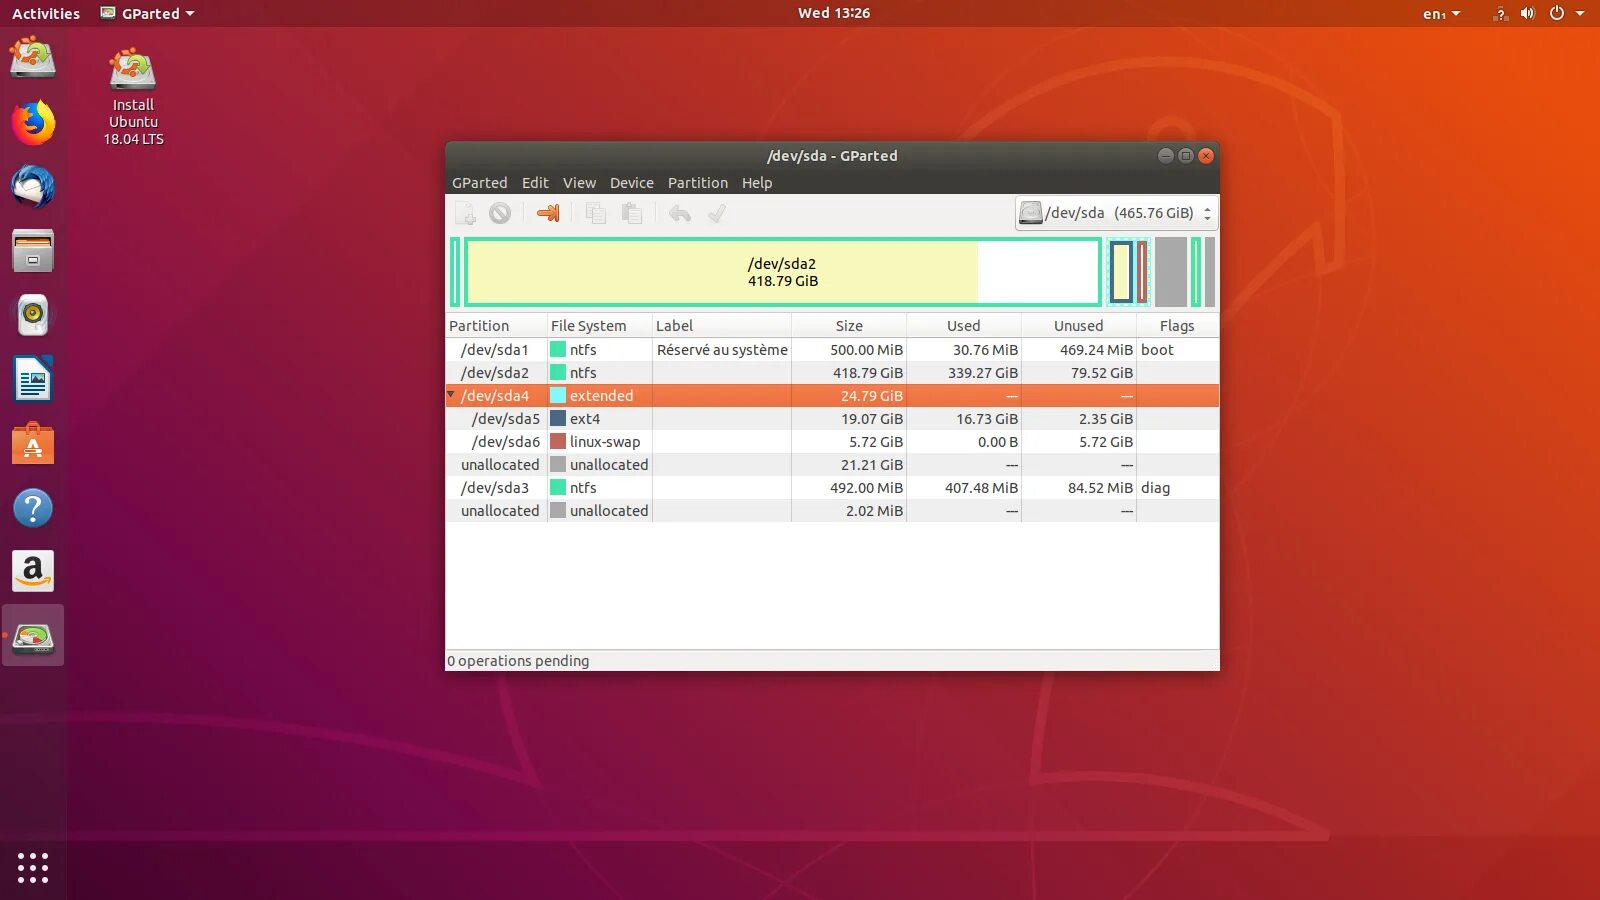This screenshot has width=1600, height=900.
Task: Click the label 'Réservé au système'
Action: (722, 350)
